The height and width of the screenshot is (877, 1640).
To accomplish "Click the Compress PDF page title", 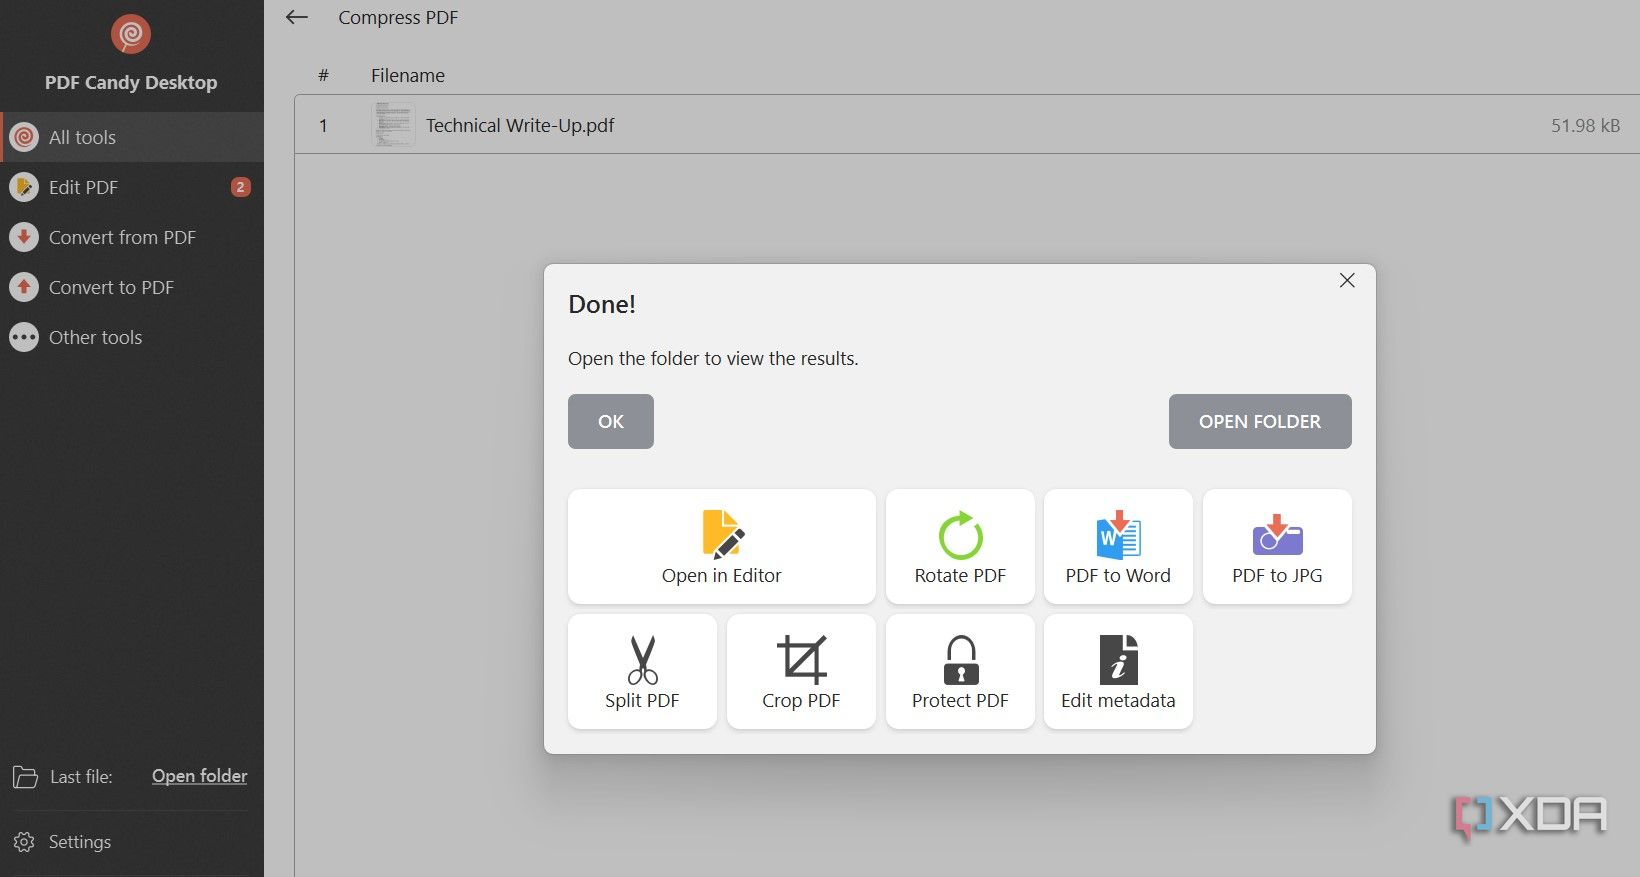I will (x=398, y=18).
